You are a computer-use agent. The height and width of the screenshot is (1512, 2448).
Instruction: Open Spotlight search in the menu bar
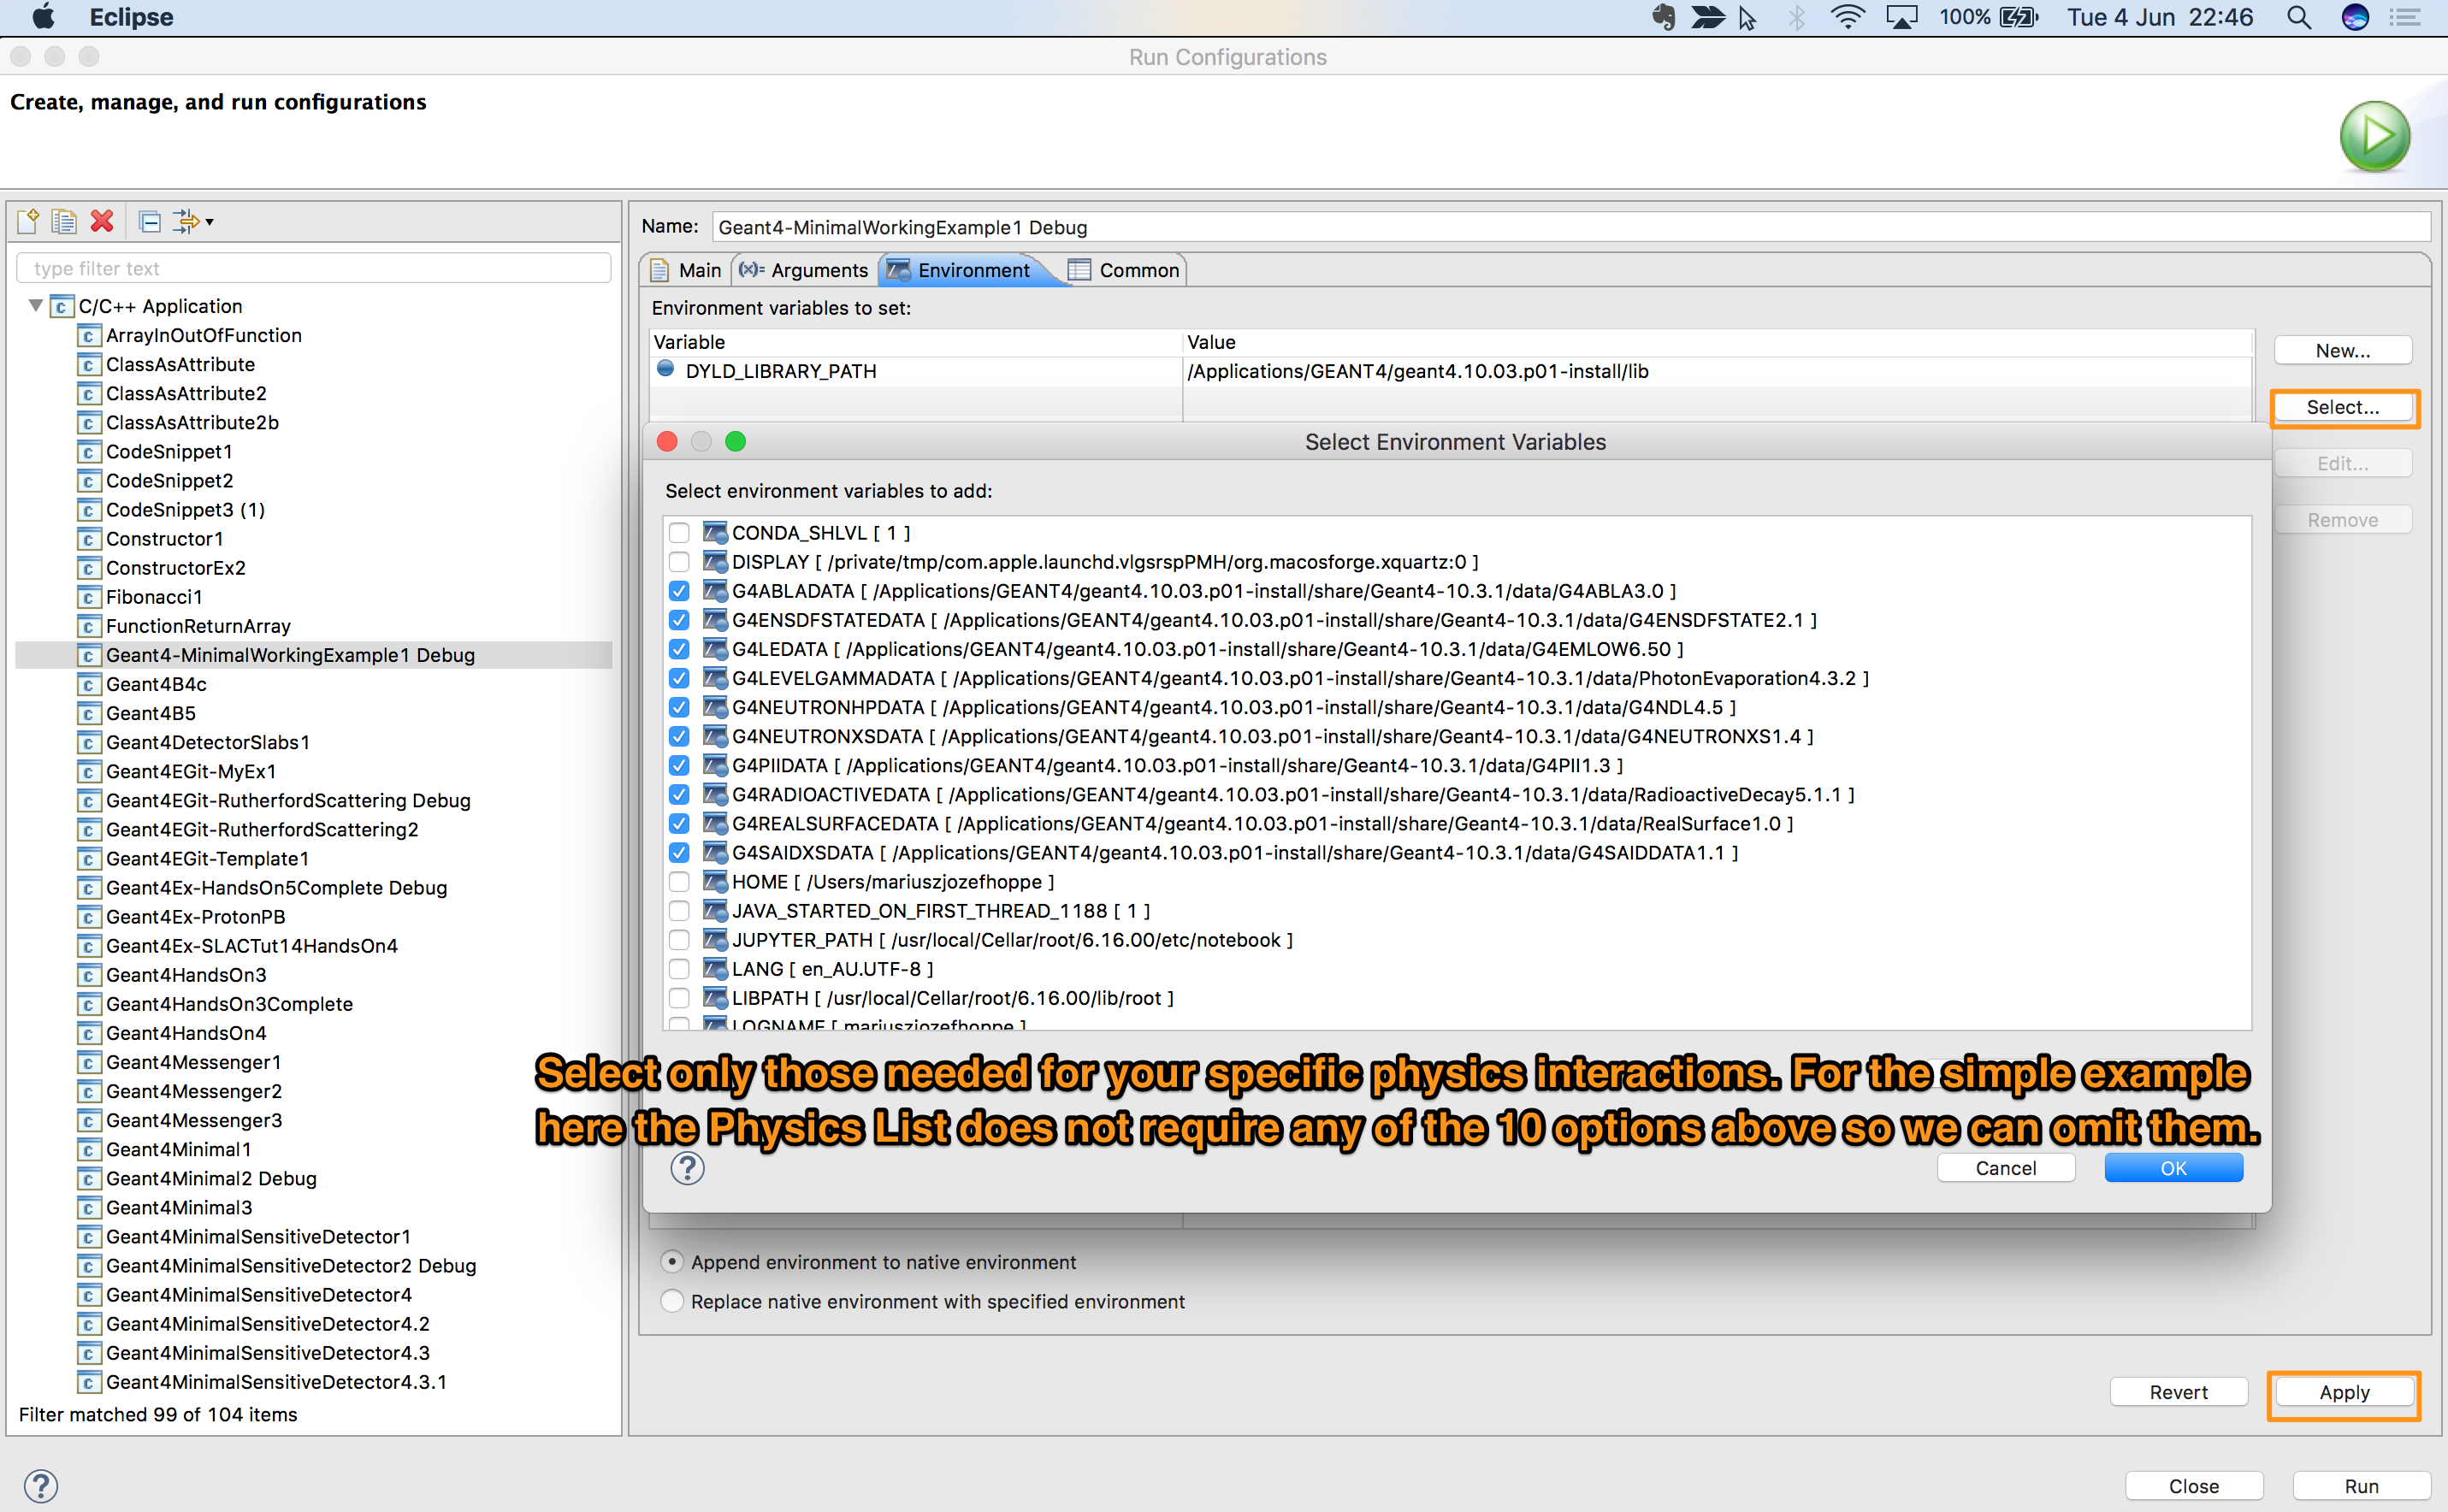pos(2299,17)
